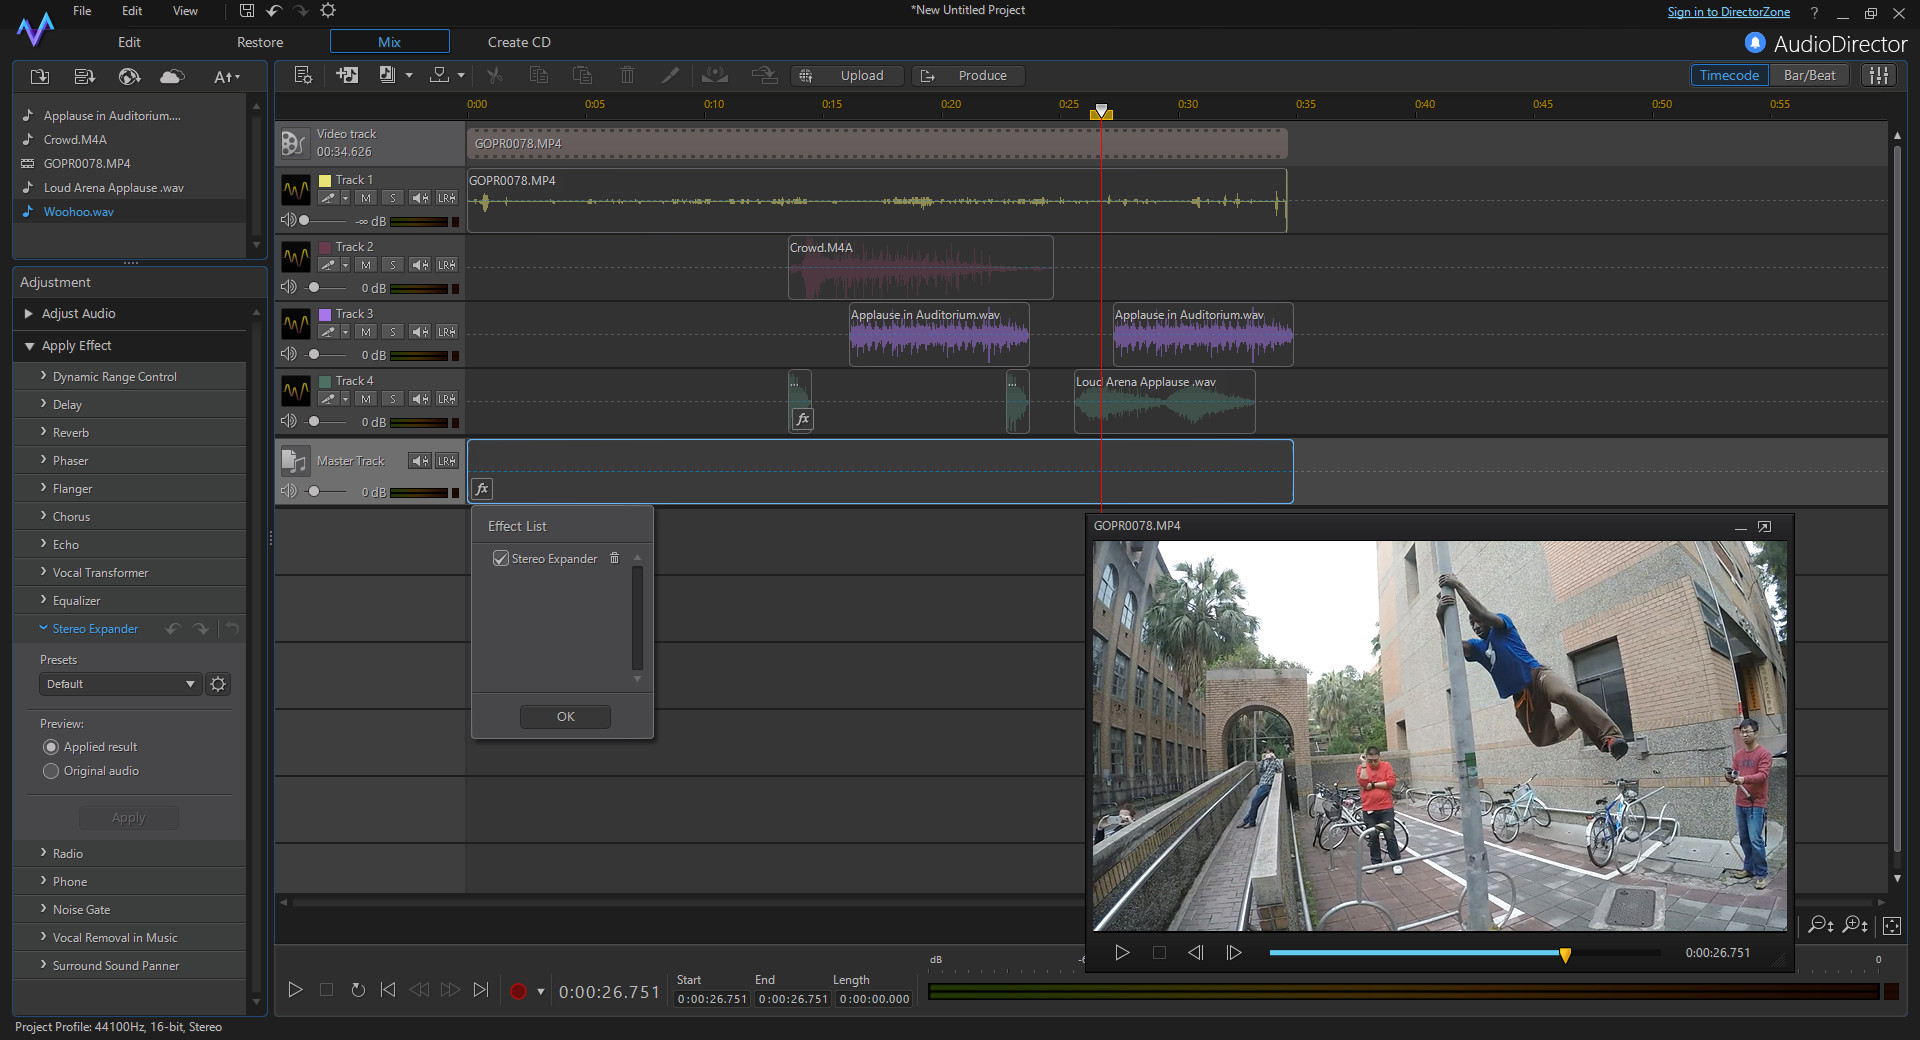Undock the GOPR0078.MP4 preview window
Image resolution: width=1920 pixels, height=1040 pixels.
(1764, 526)
